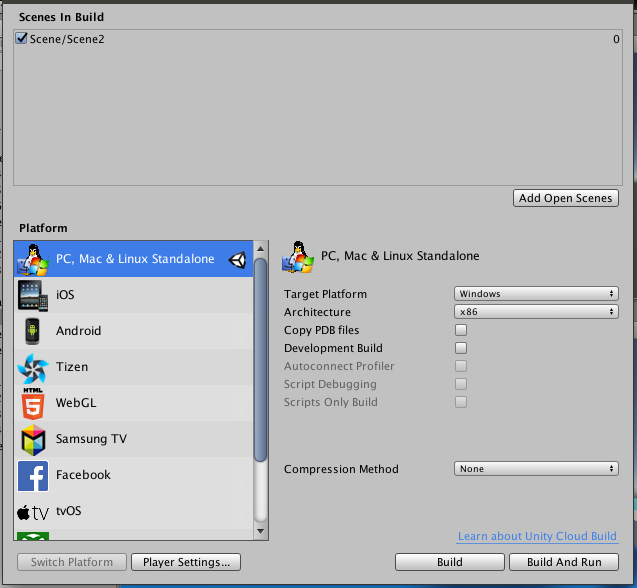Screen dimensions: 637x588
Task: Click the iOS devices icon
Action: [x=33, y=295]
